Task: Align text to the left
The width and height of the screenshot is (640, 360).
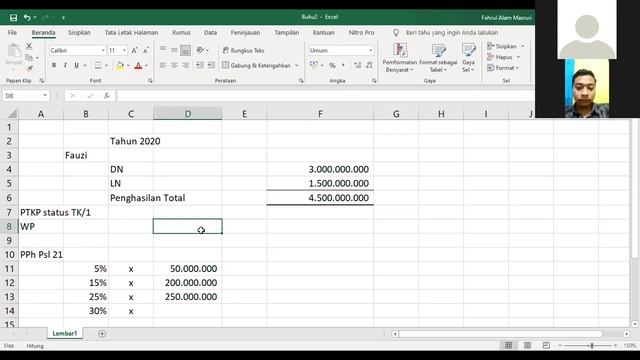Action: 163,65
